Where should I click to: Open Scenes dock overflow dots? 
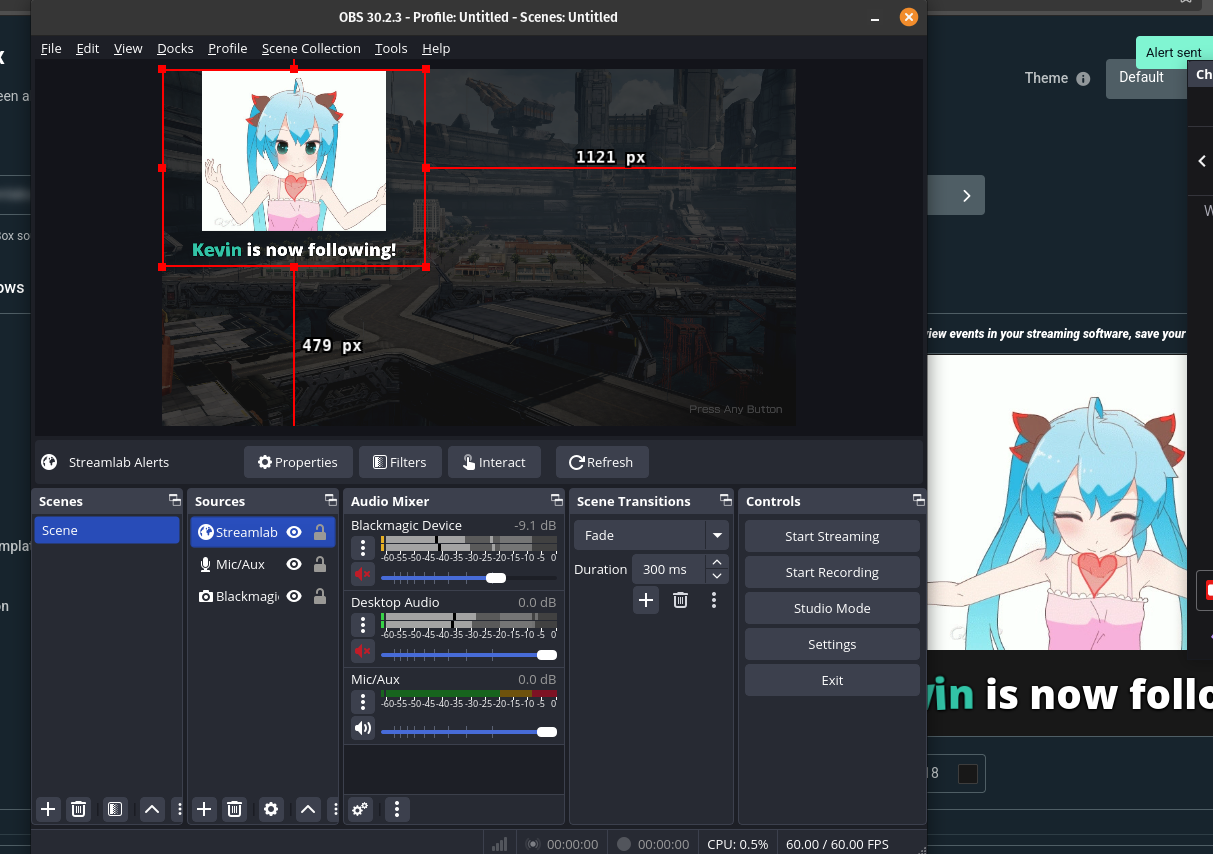point(179,809)
